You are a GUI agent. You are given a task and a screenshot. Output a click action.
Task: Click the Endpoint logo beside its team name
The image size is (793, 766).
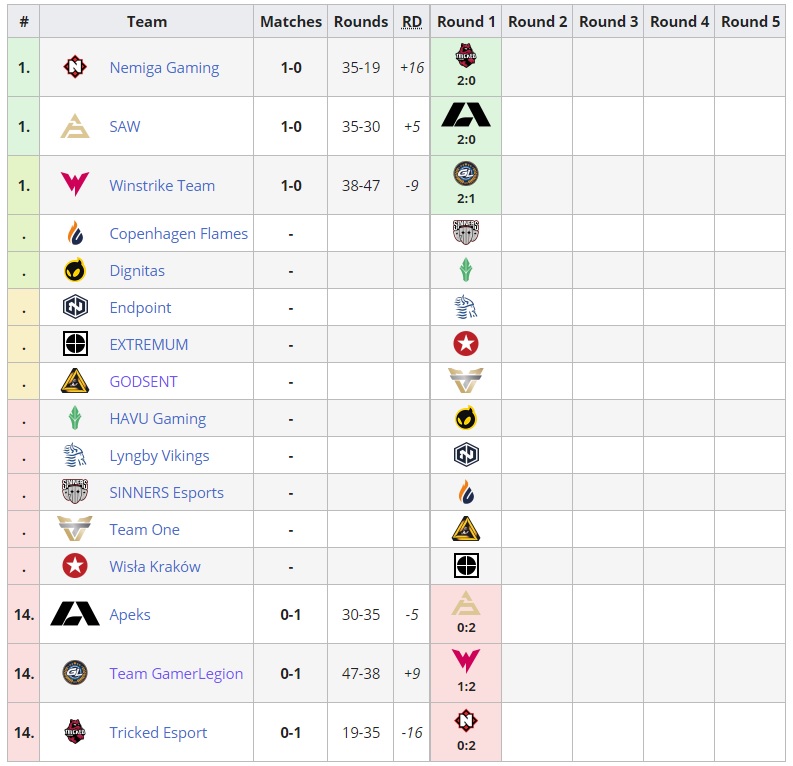(x=75, y=308)
